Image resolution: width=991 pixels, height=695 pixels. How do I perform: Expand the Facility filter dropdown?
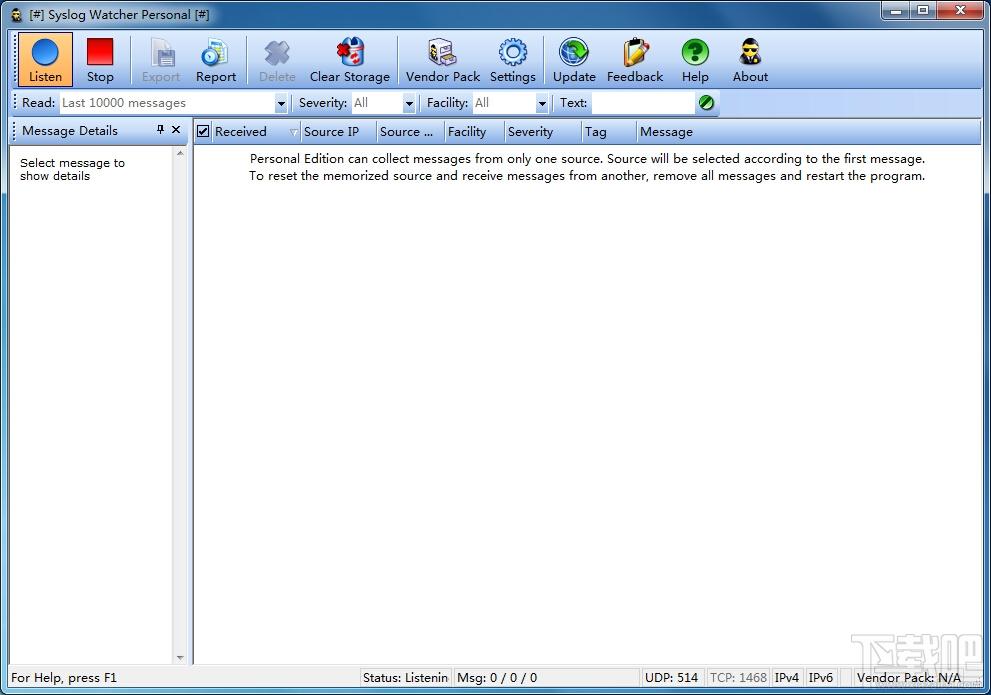pos(542,103)
